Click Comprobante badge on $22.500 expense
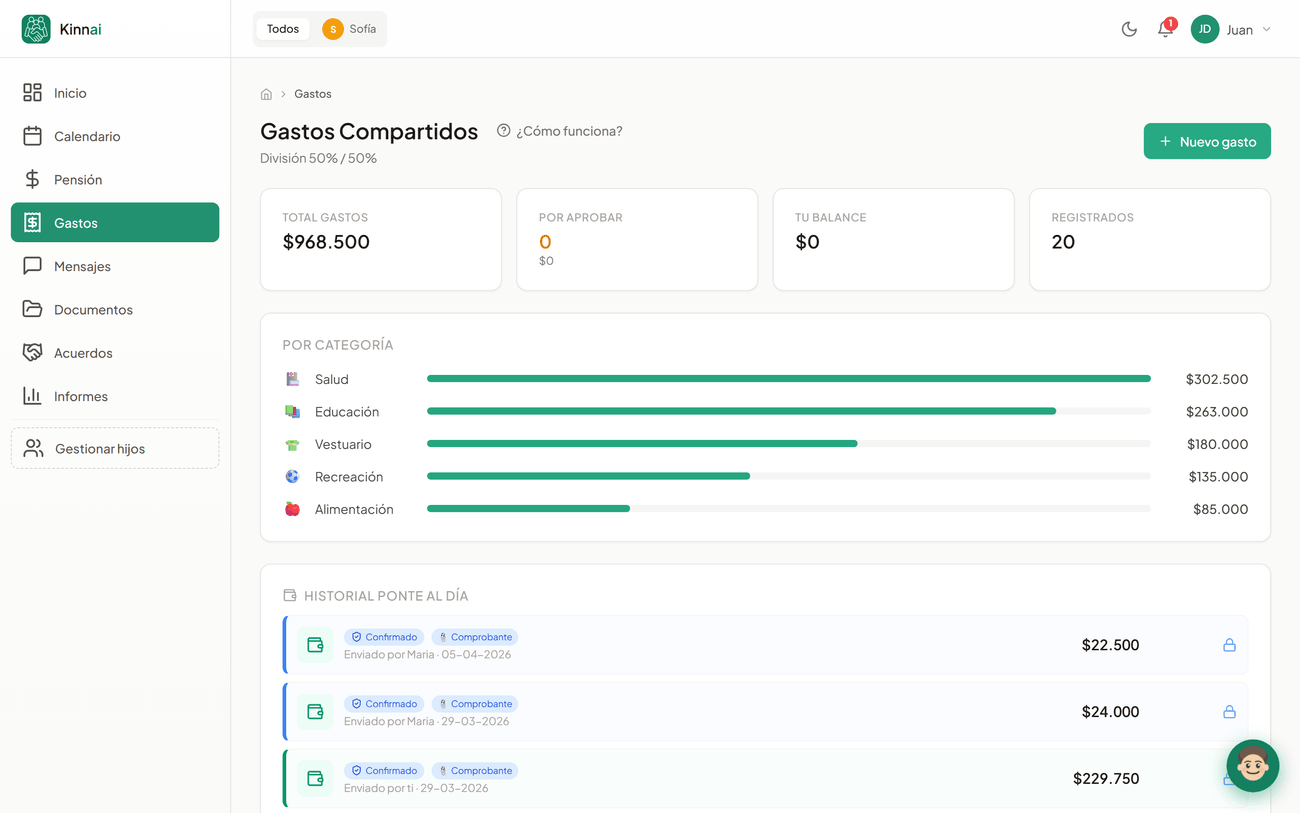The height and width of the screenshot is (813, 1300). click(x=475, y=637)
